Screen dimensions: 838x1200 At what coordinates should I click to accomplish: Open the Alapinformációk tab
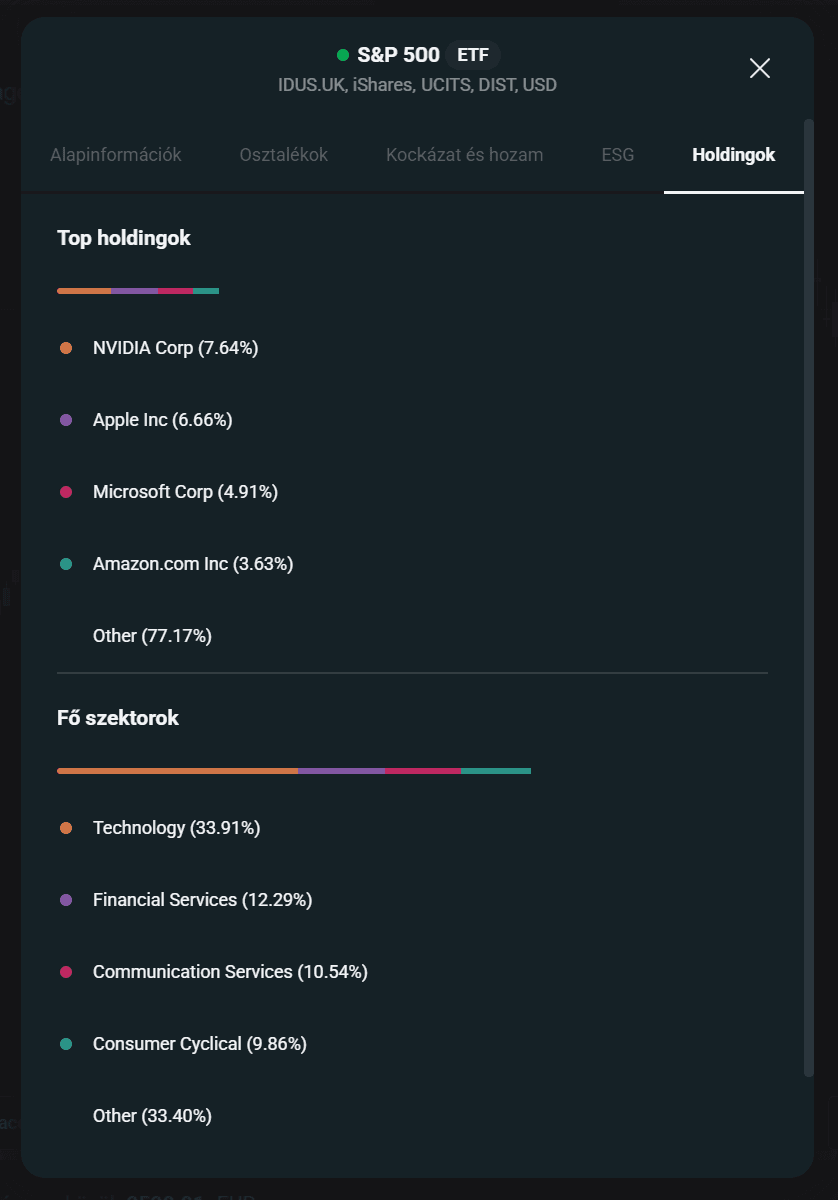pos(116,155)
